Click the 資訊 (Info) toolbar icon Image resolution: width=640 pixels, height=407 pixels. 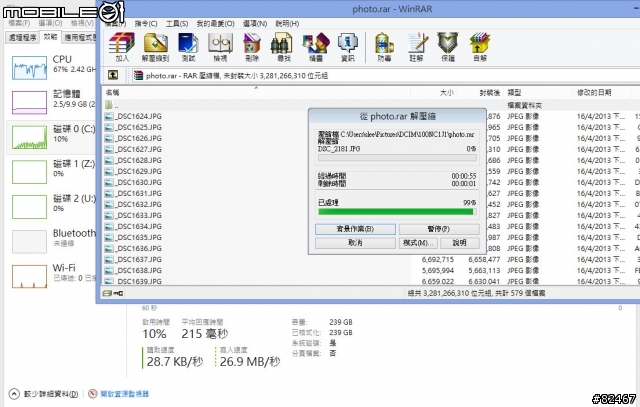point(348,47)
